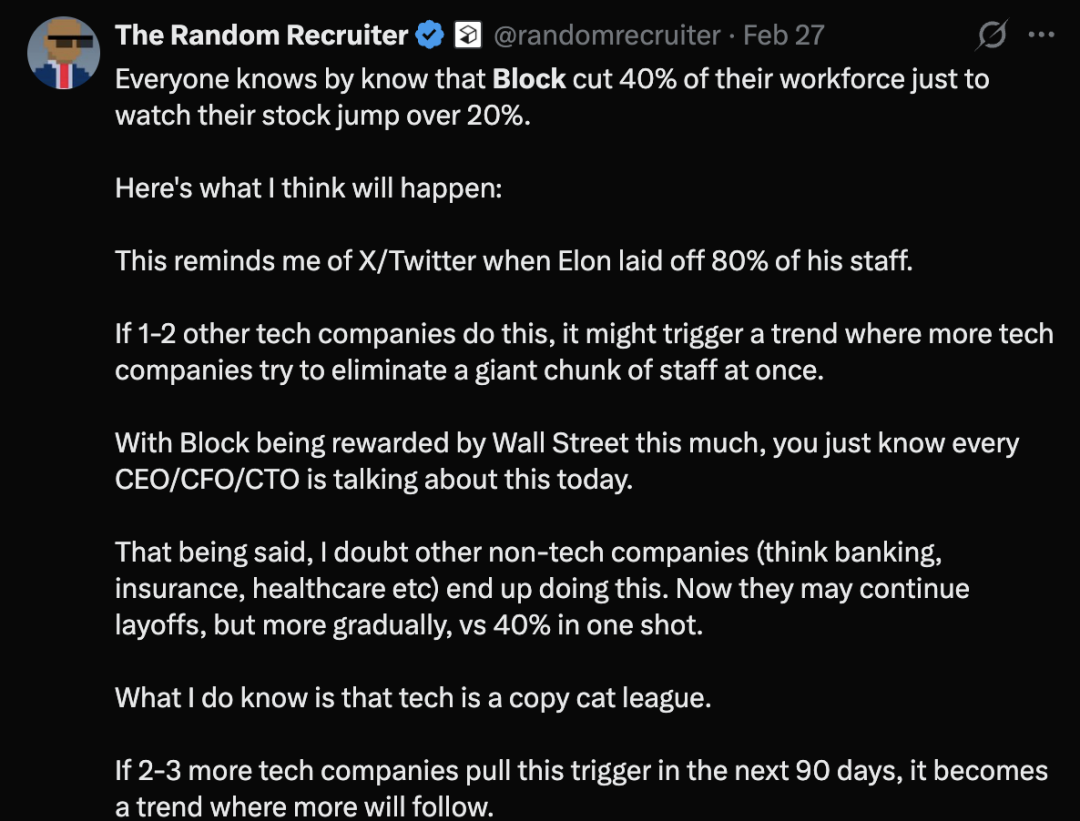The height and width of the screenshot is (821, 1080).
Task: Click the bold word Block
Action: 529,79
